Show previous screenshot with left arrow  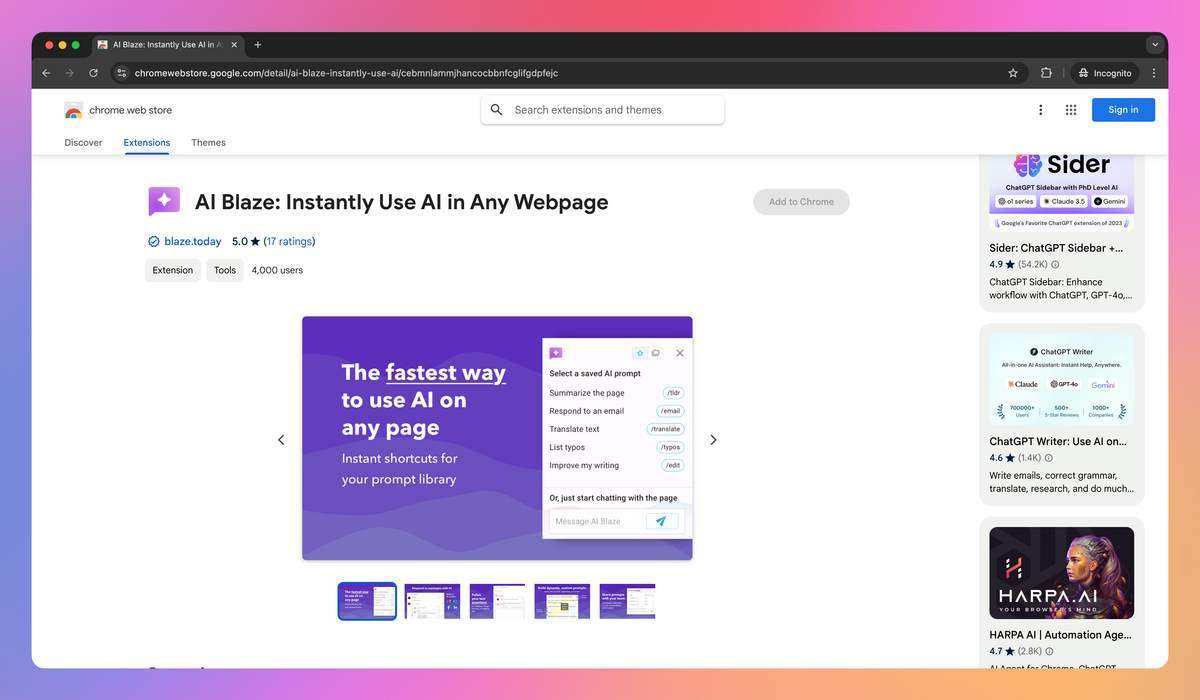coord(281,440)
